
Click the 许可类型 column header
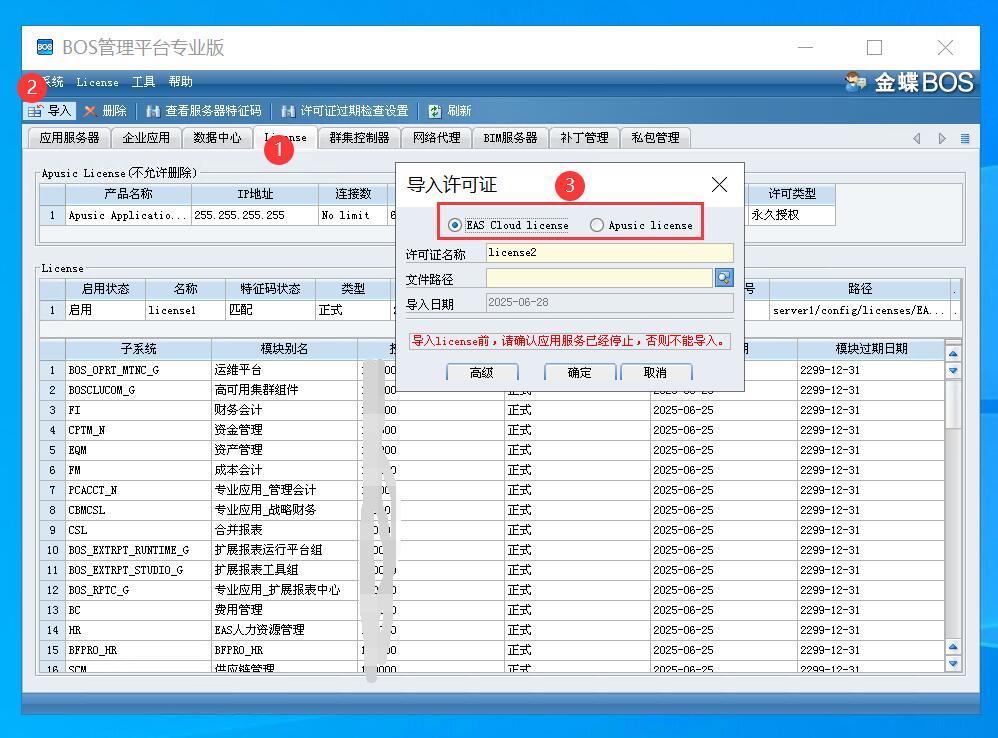coord(792,193)
